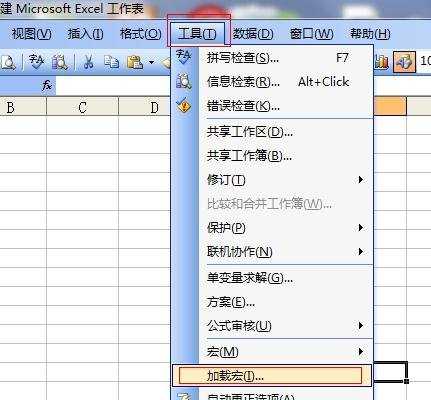
Task: Open Paste options dropdown arrow
Action: point(152,62)
